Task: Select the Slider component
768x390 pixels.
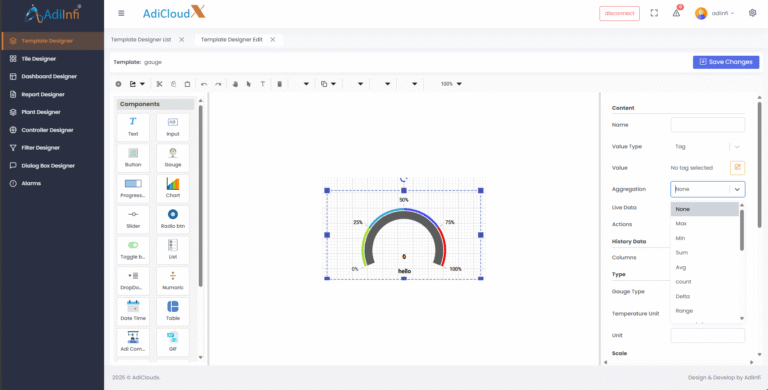Action: 133,219
